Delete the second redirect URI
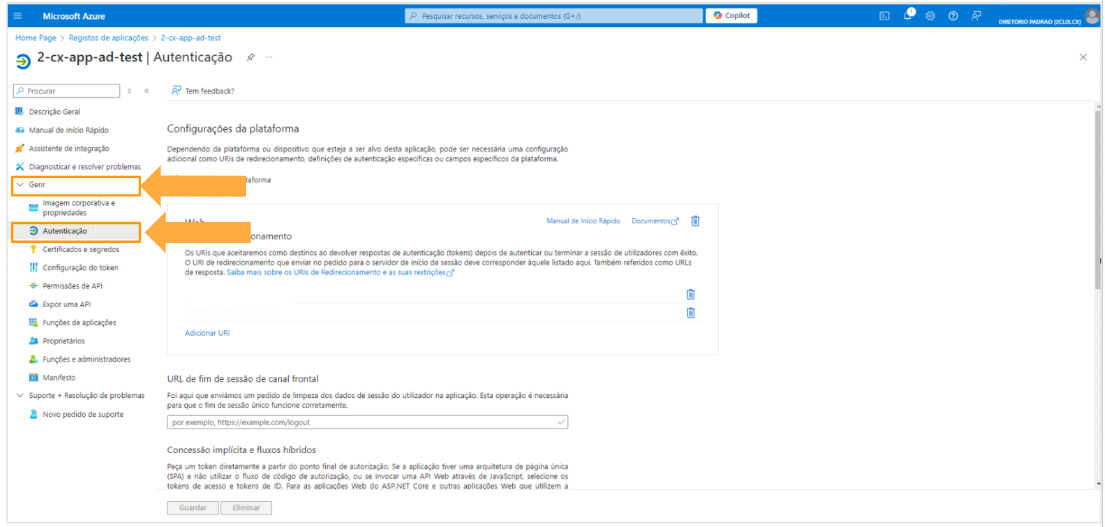 690,313
